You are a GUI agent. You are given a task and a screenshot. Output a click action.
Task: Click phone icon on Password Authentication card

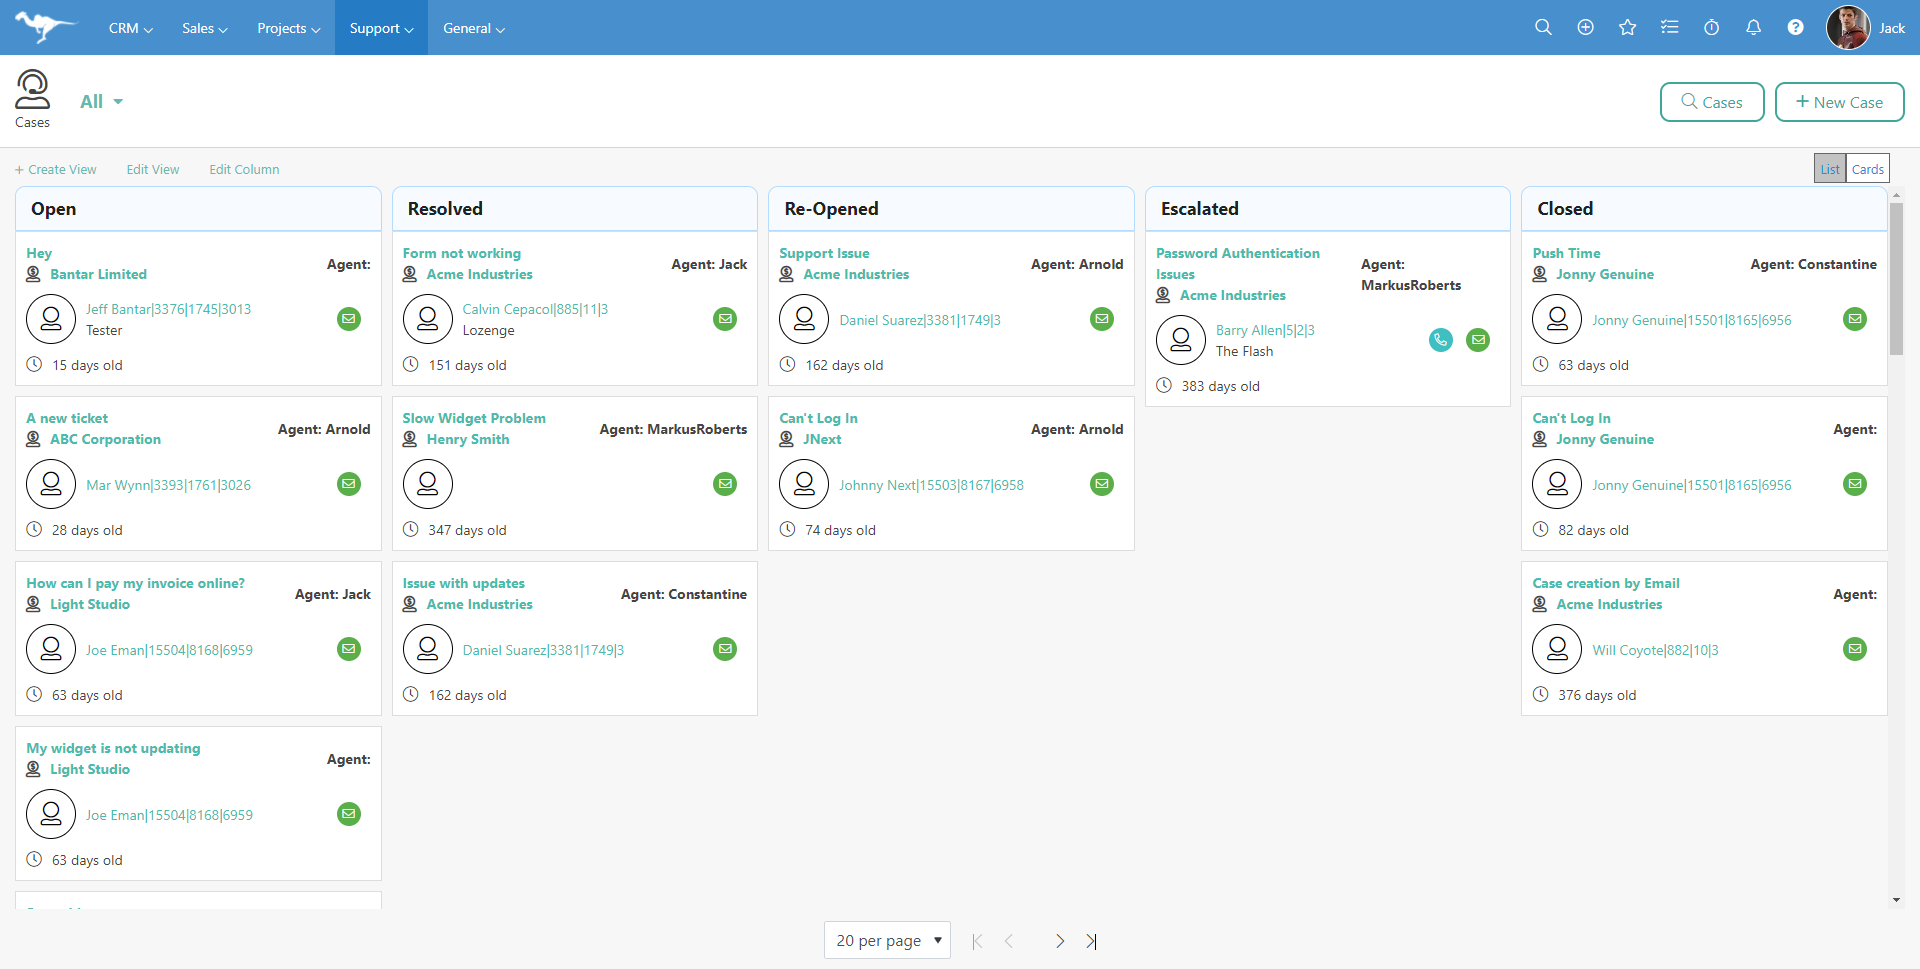pos(1440,340)
